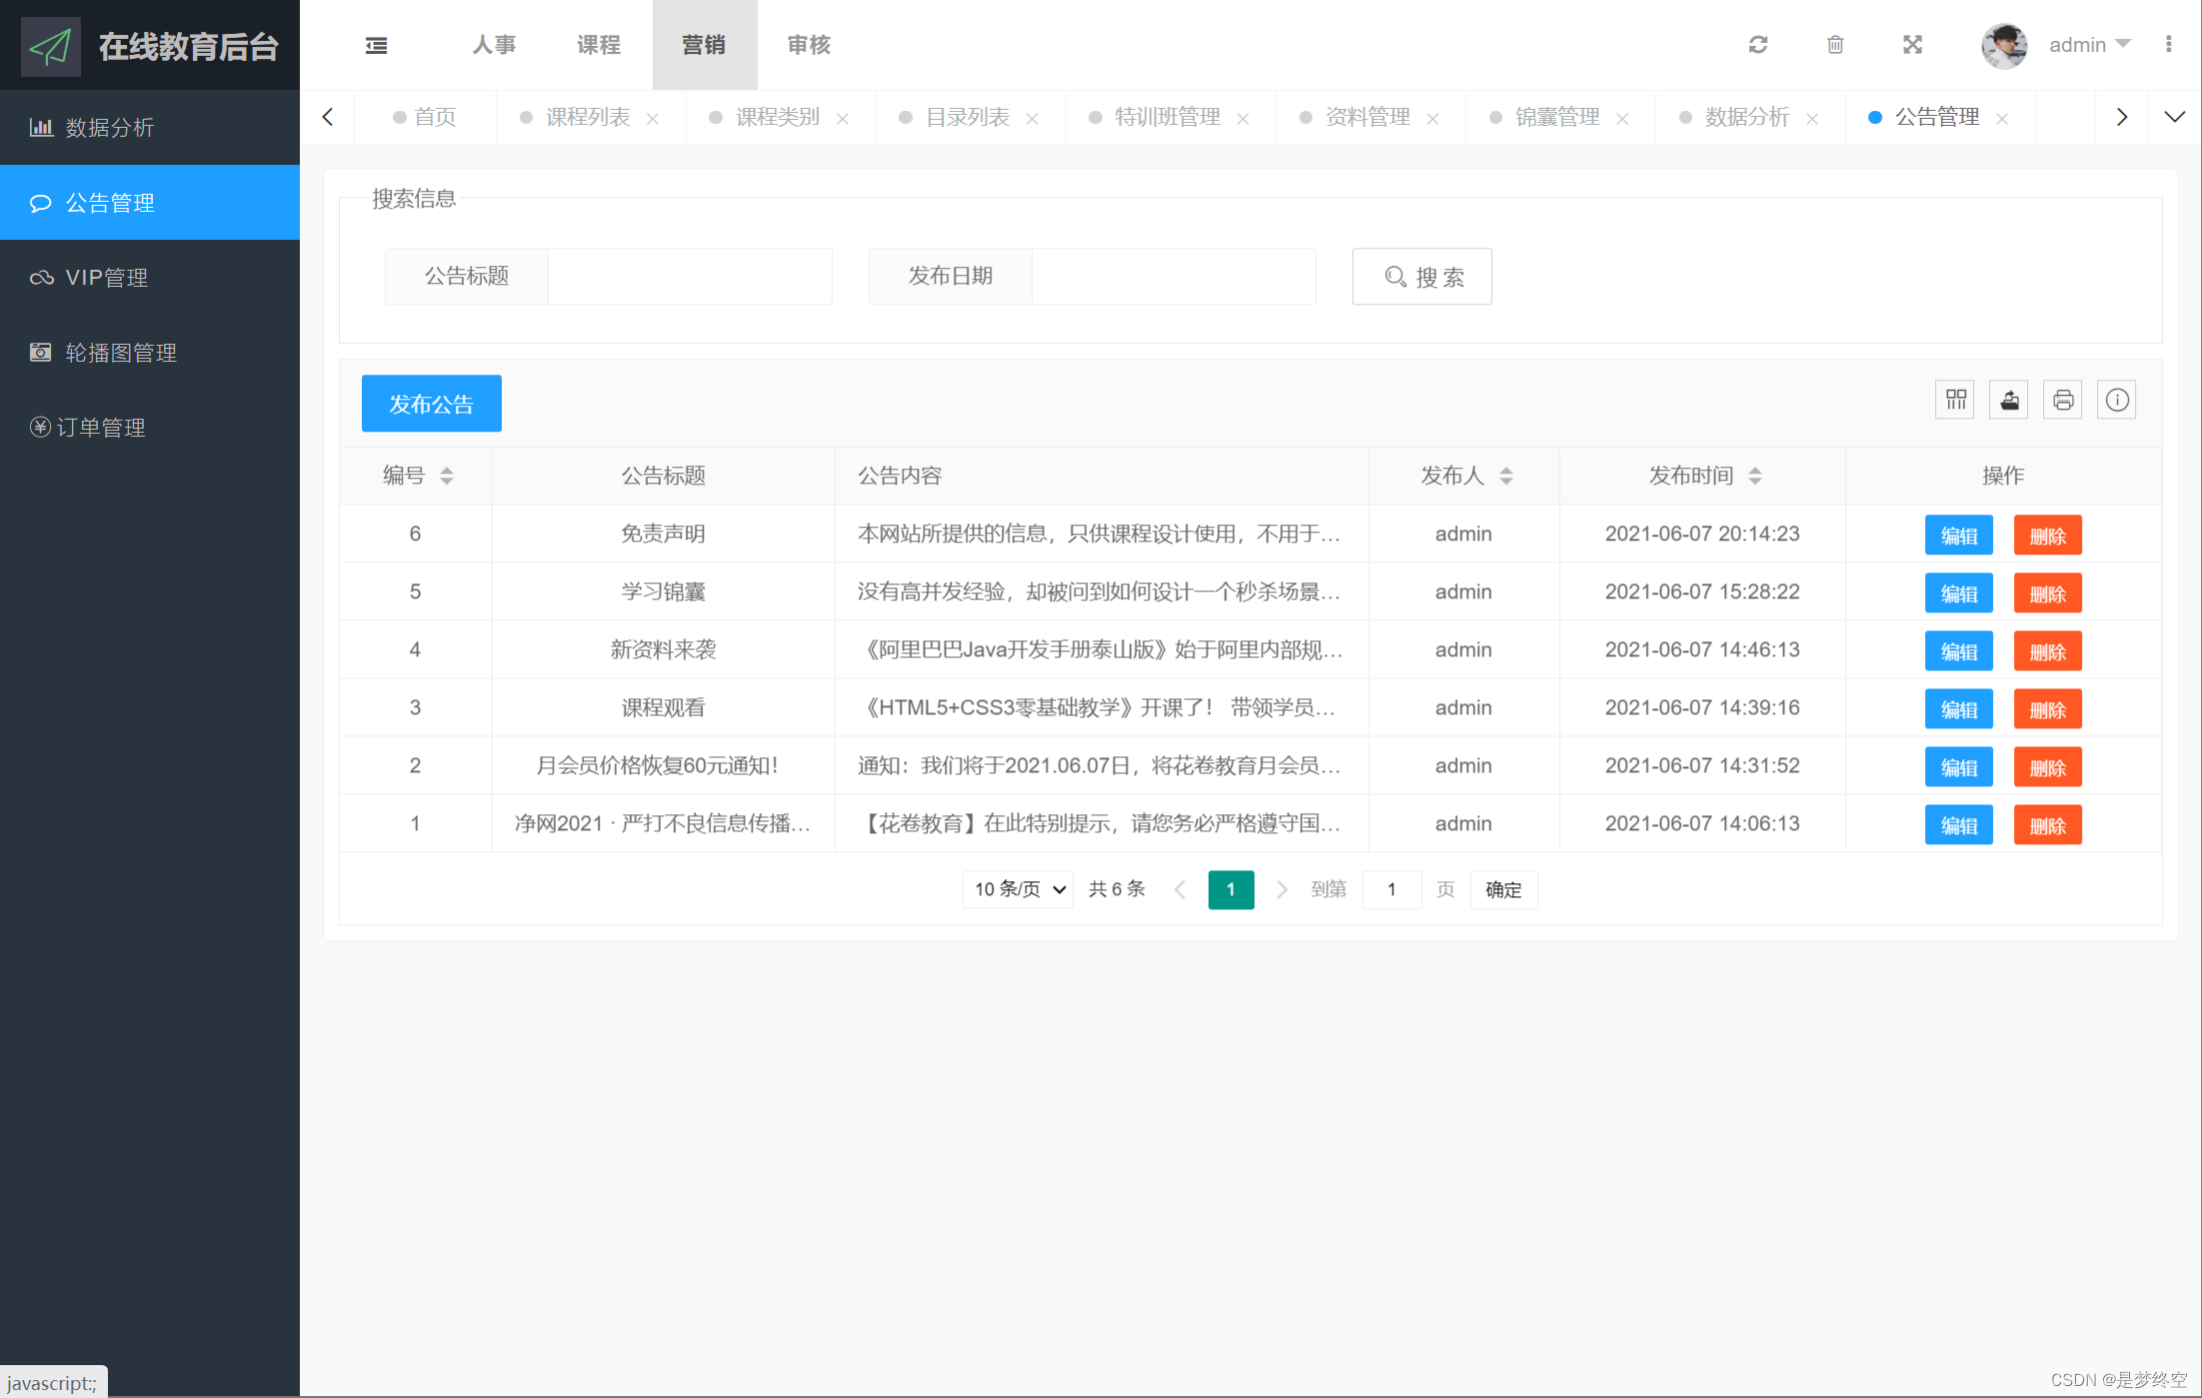Click the admin user avatar
This screenshot has width=2202, height=1398.
(2004, 45)
